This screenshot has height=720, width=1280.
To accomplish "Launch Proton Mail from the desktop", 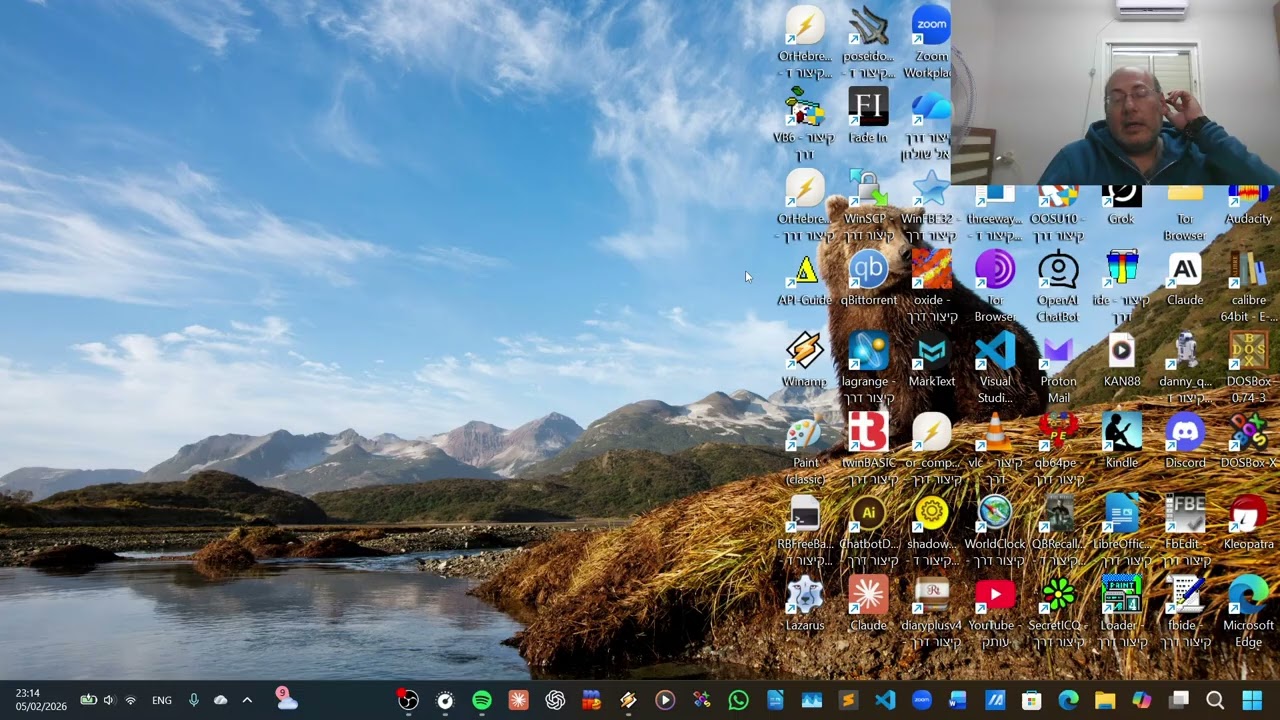I will 1058,367.
